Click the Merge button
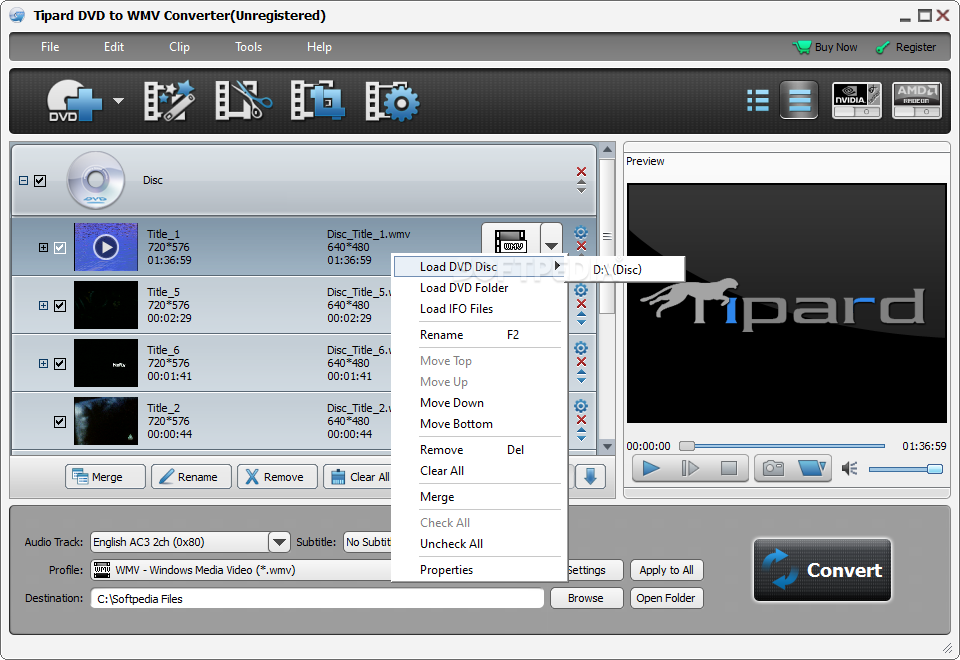 105,476
